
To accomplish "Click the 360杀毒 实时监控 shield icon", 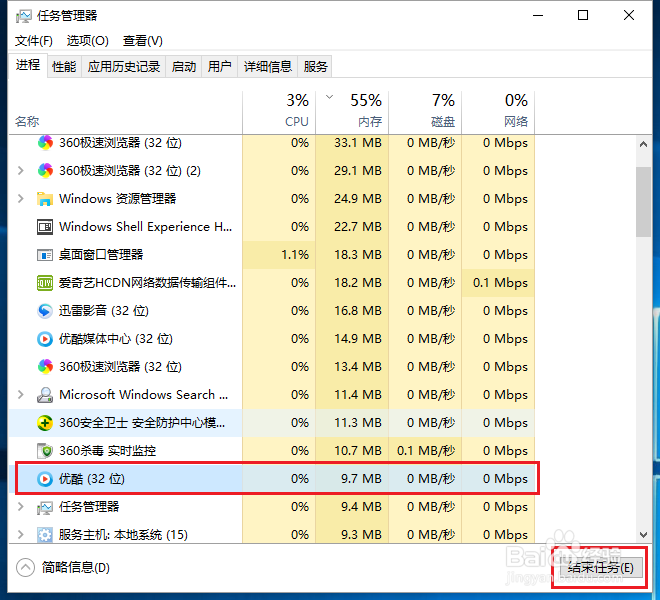I will [x=45, y=451].
